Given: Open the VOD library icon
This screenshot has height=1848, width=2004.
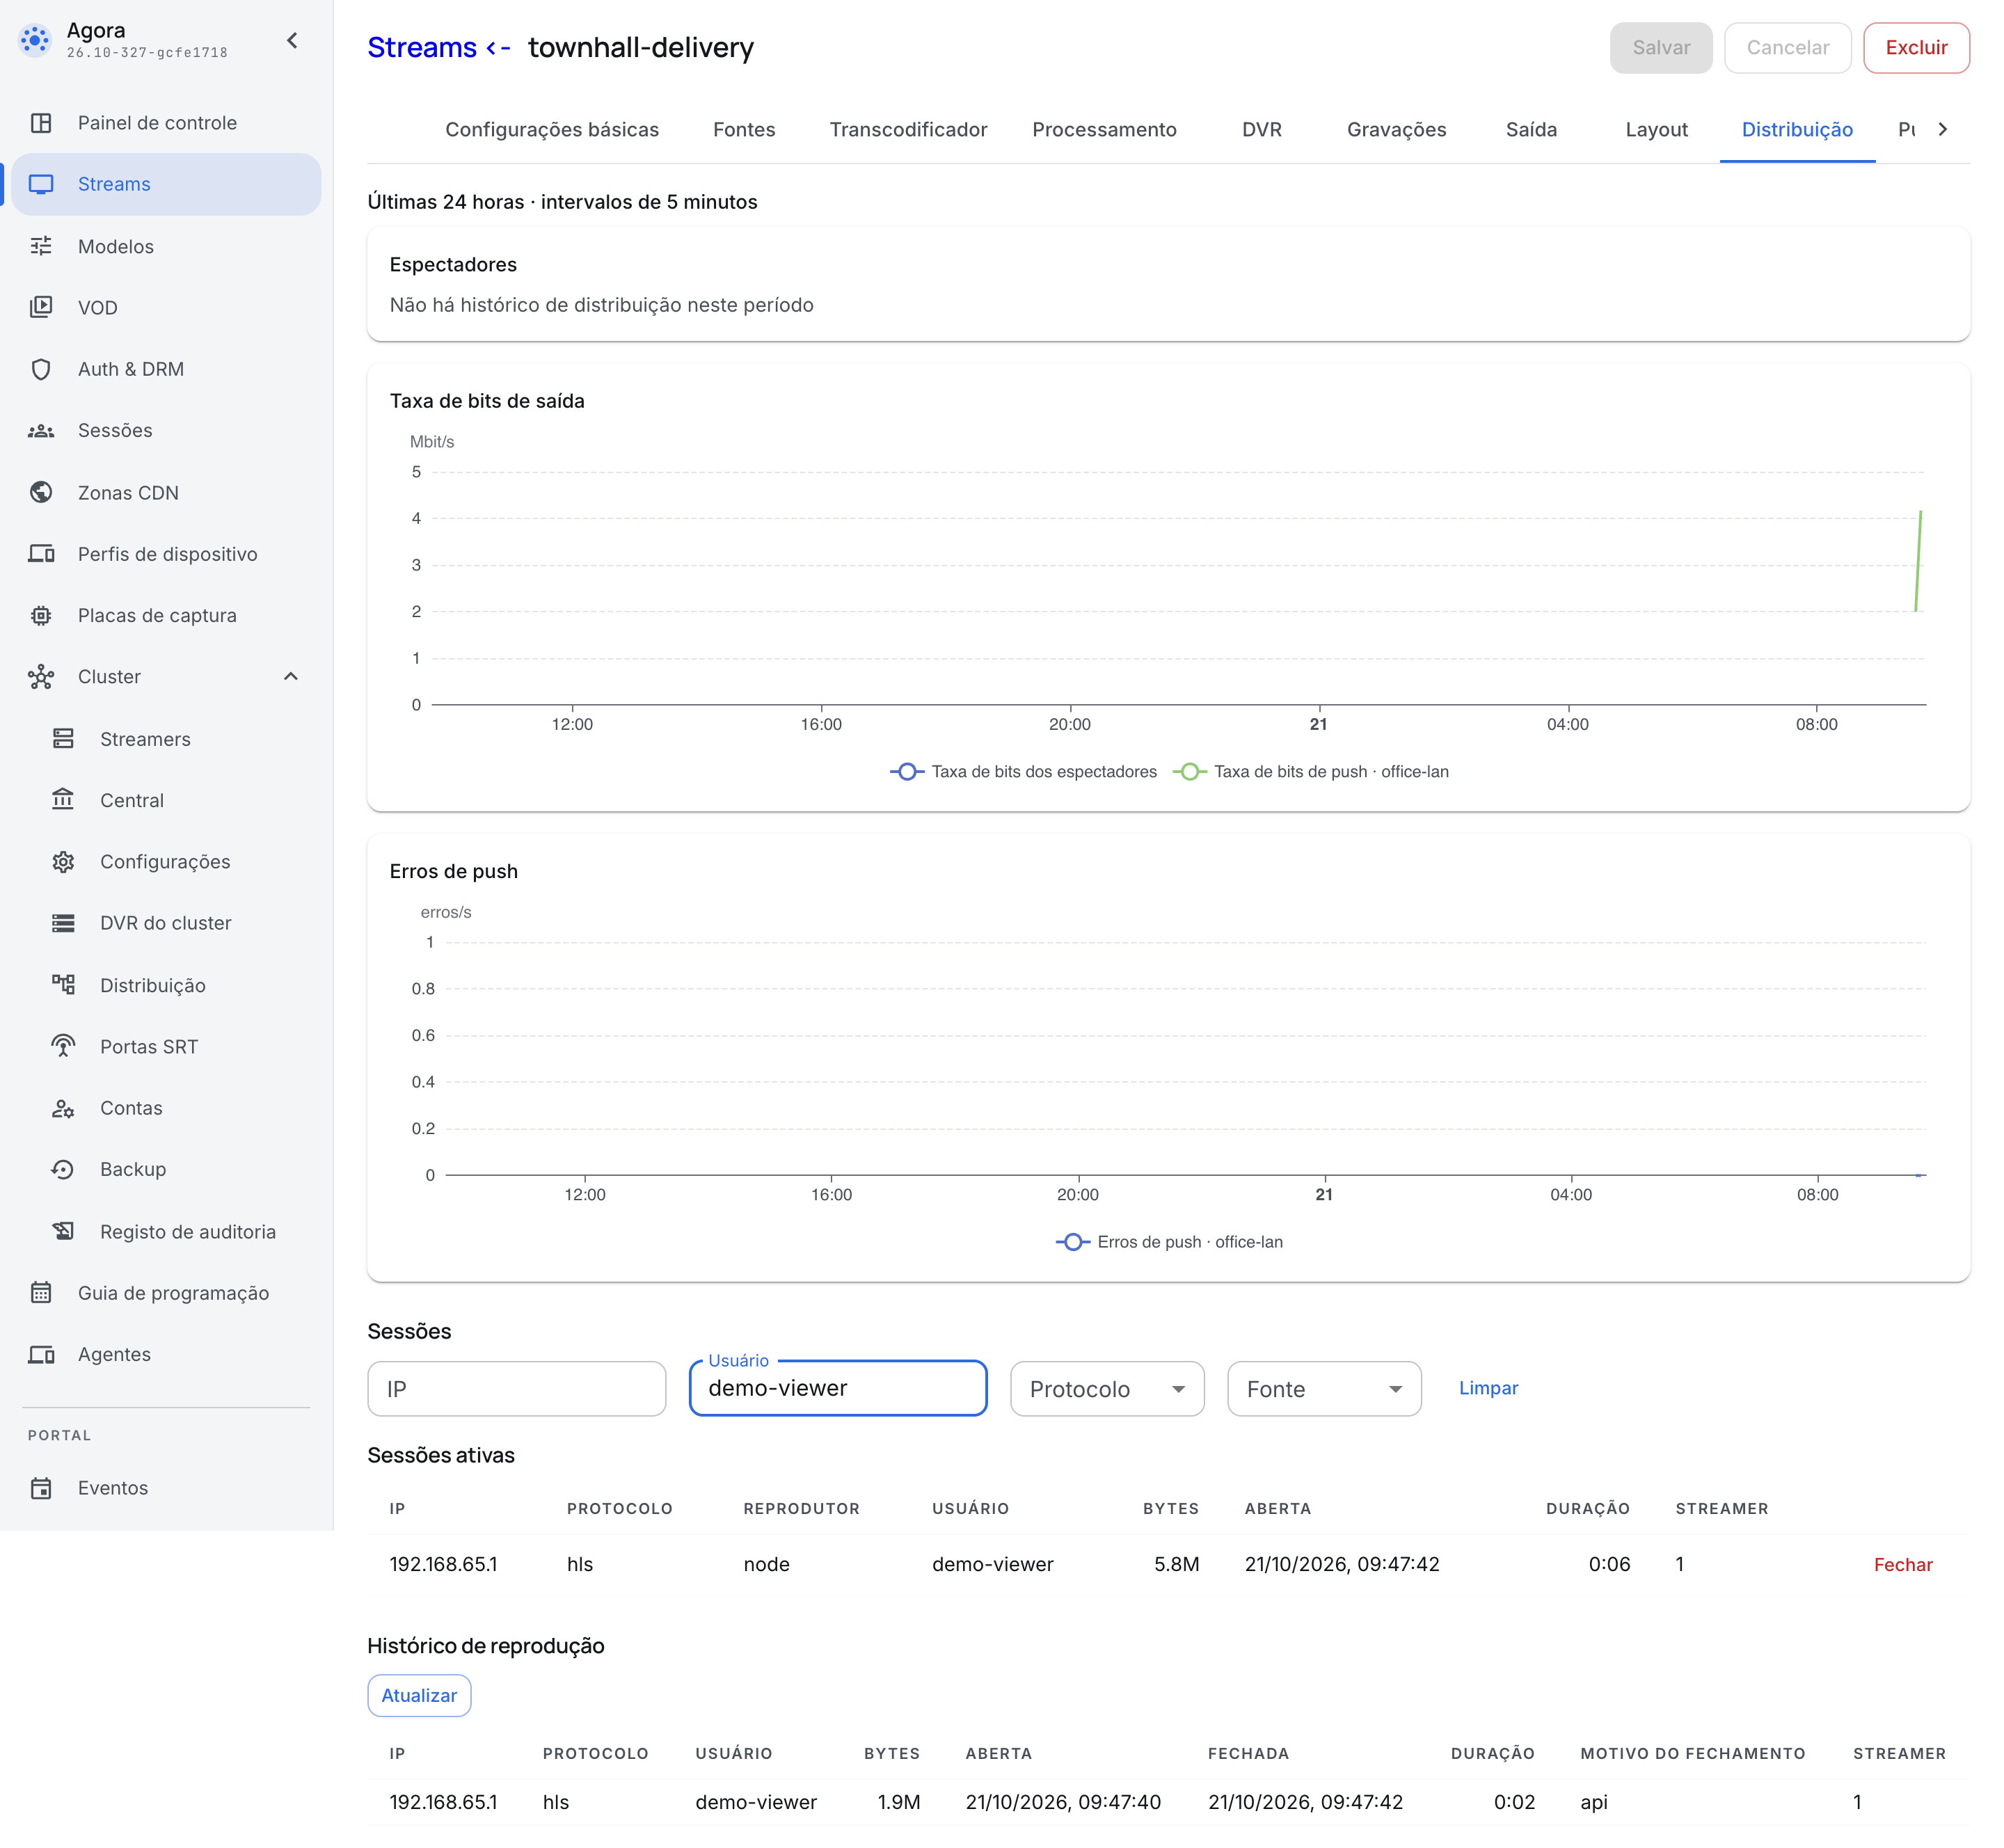Looking at the screenshot, I should (x=41, y=307).
